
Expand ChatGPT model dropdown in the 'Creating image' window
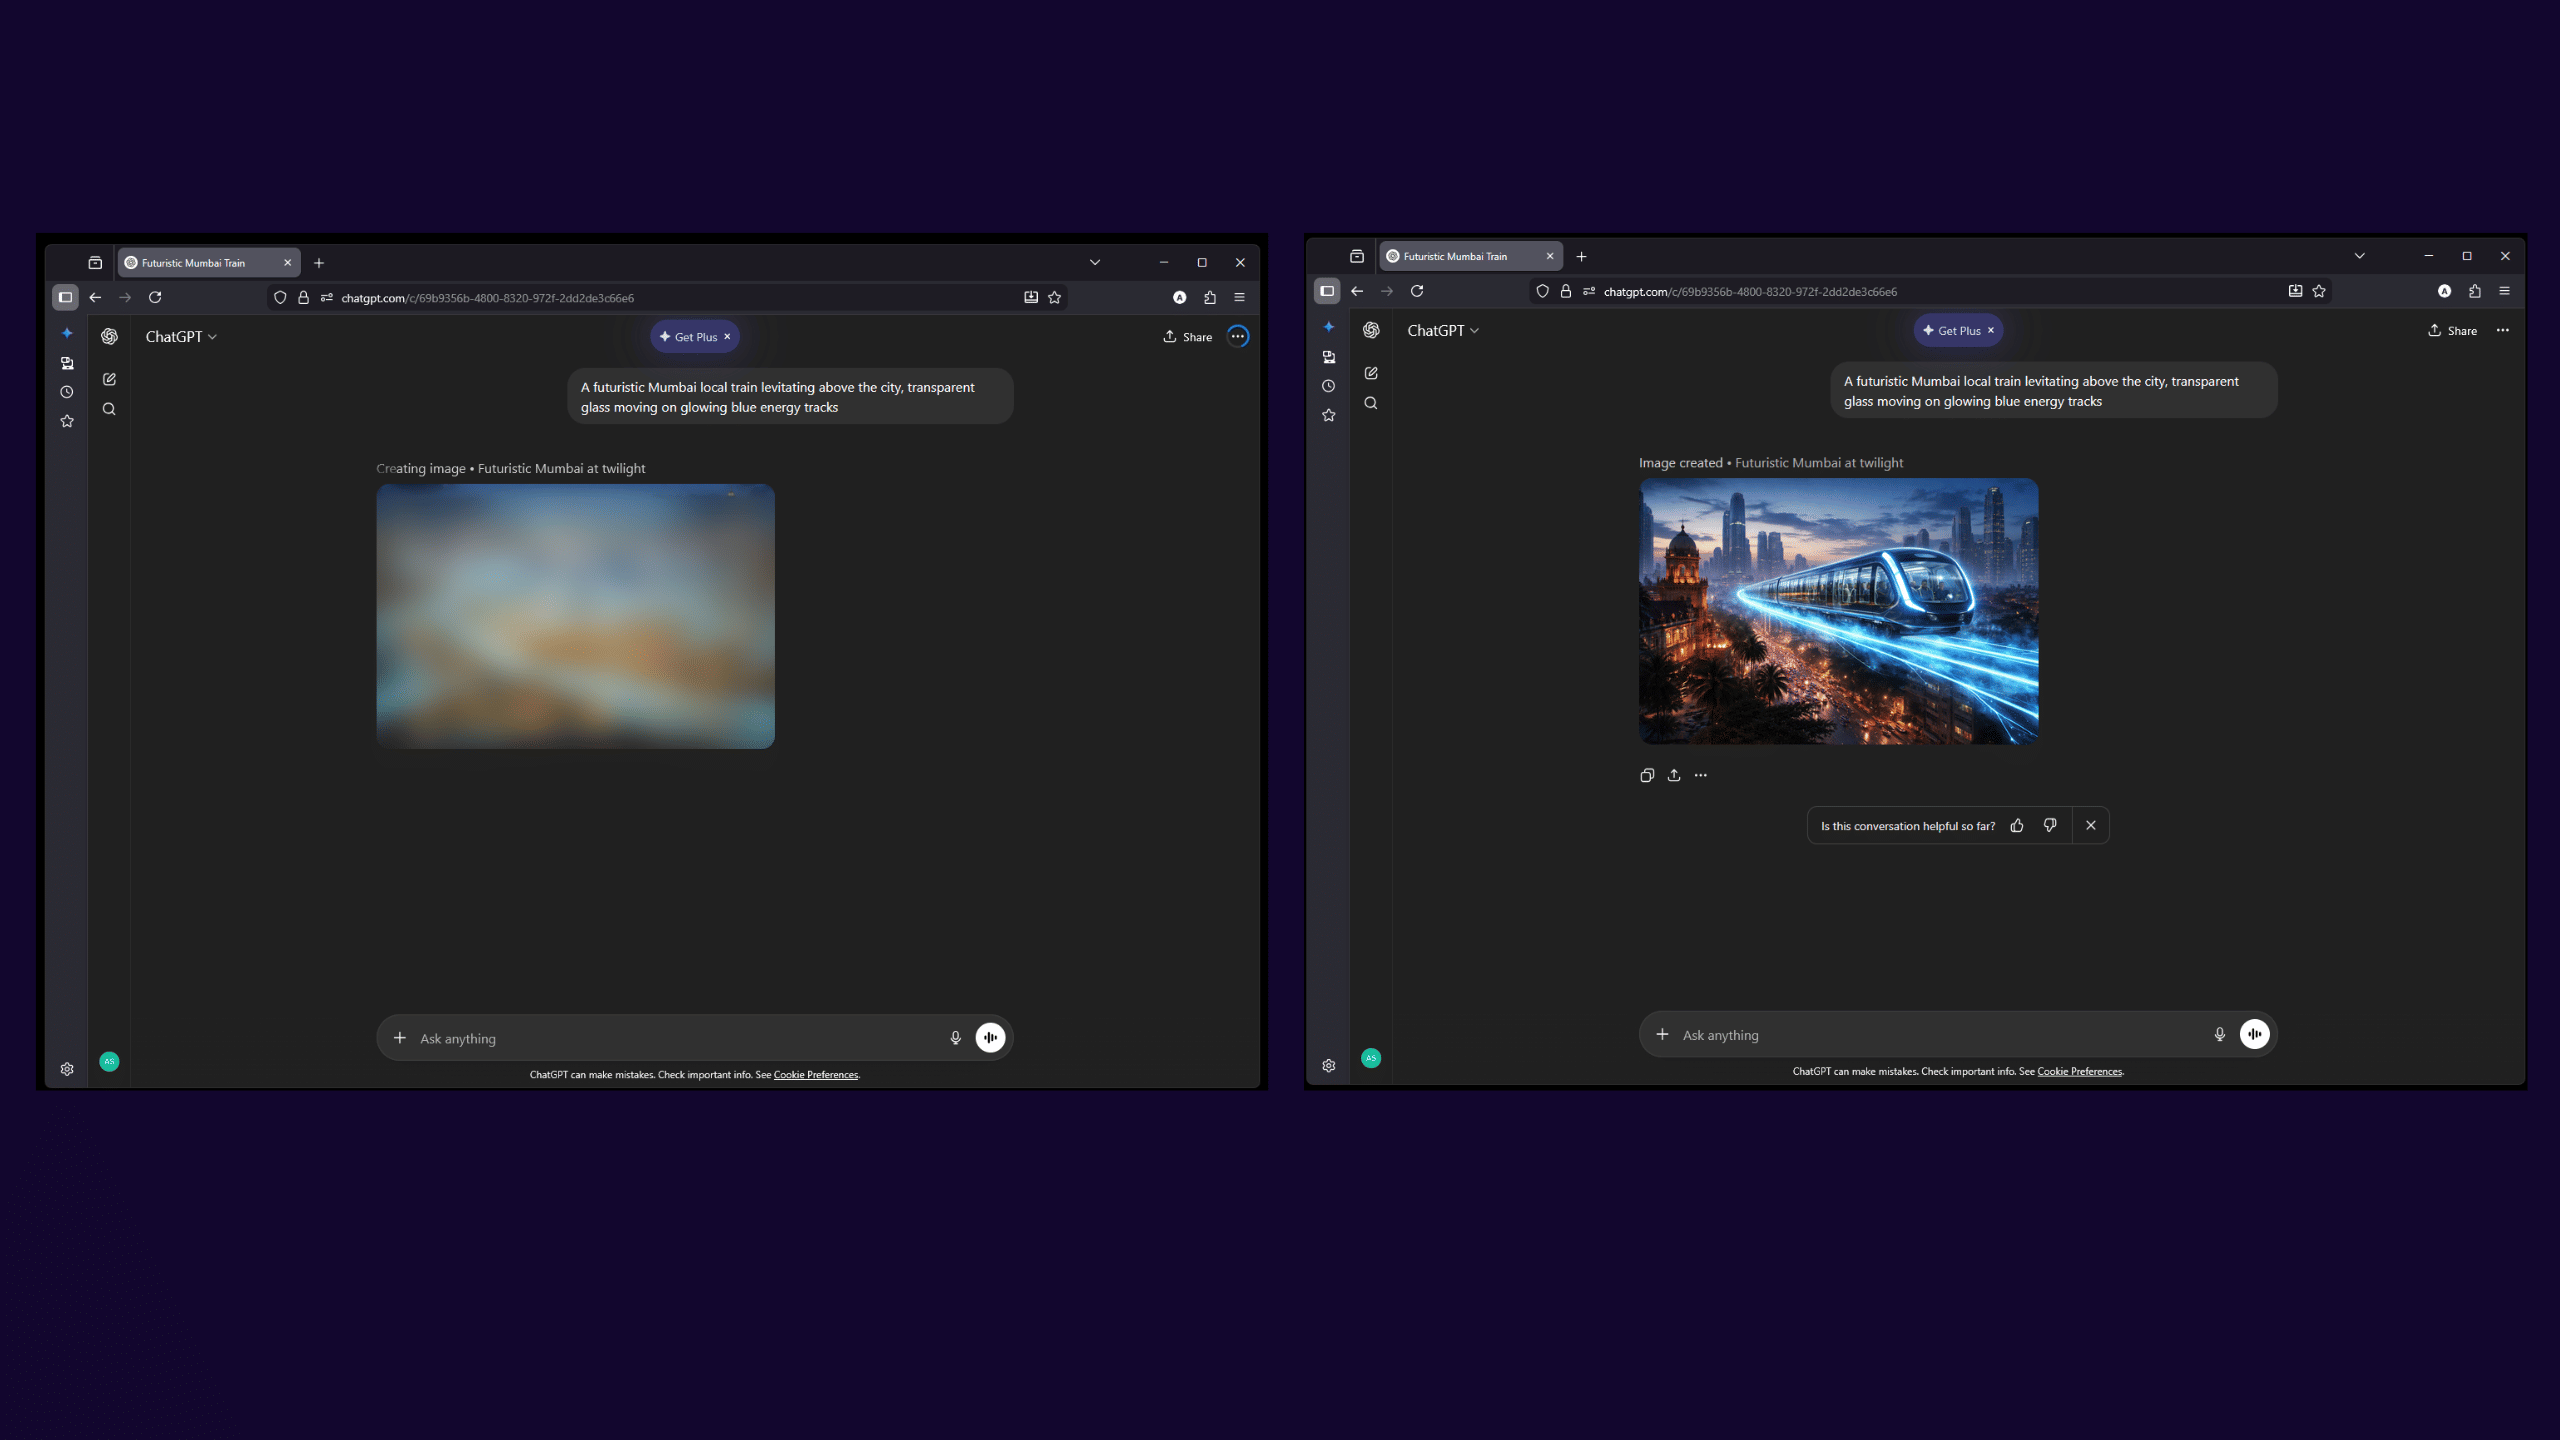tap(181, 337)
